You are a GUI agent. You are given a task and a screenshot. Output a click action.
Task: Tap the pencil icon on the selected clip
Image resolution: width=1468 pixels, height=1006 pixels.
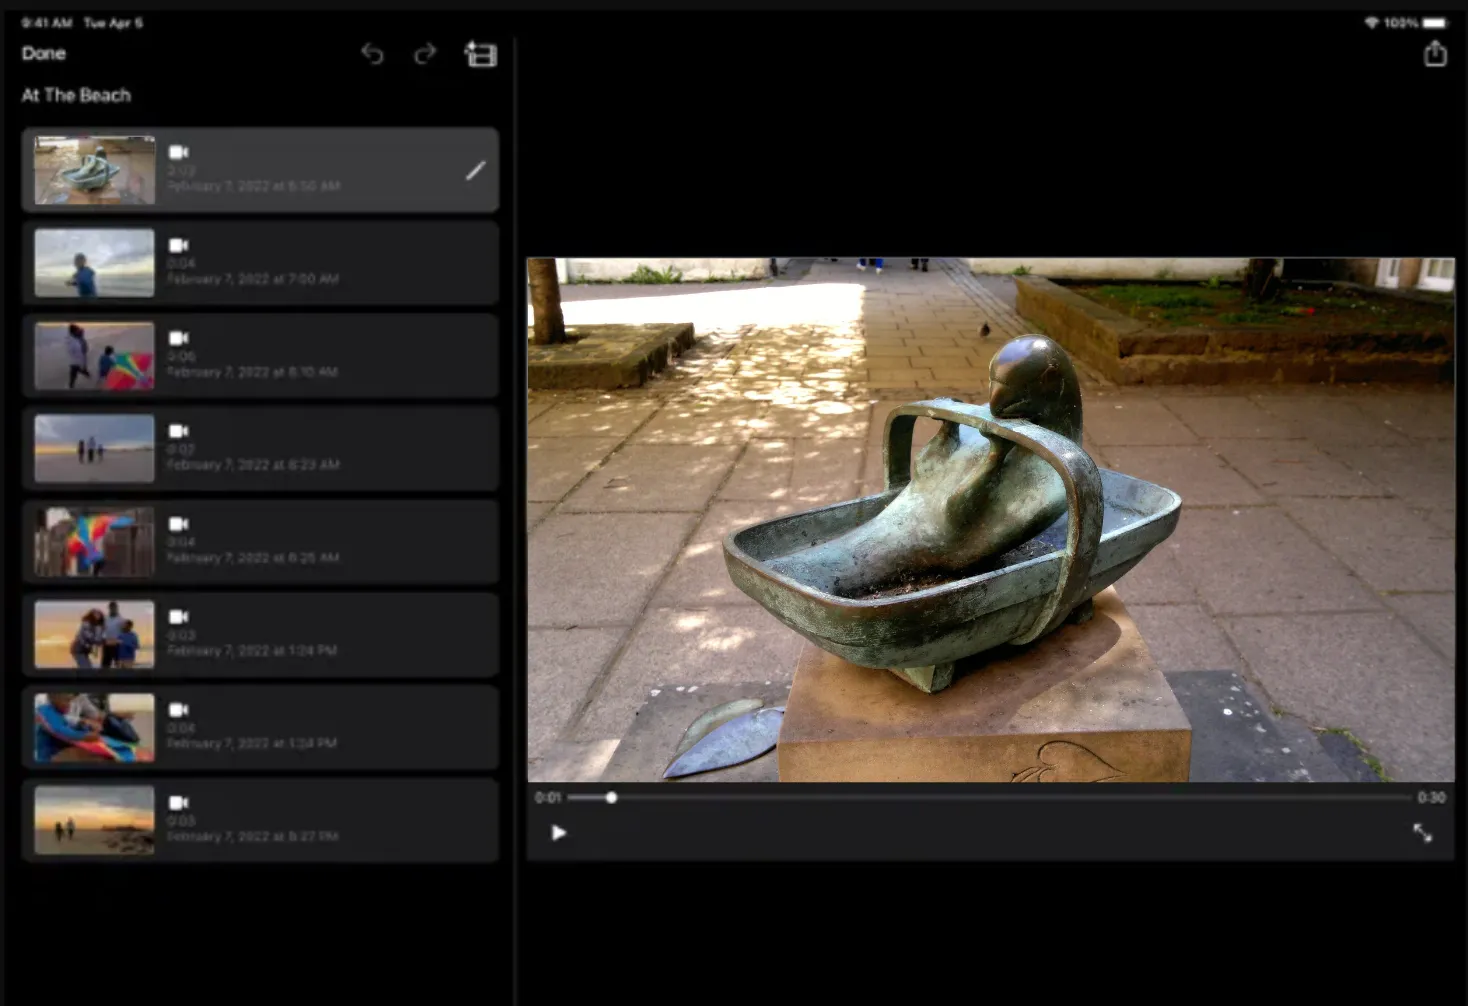tap(476, 170)
